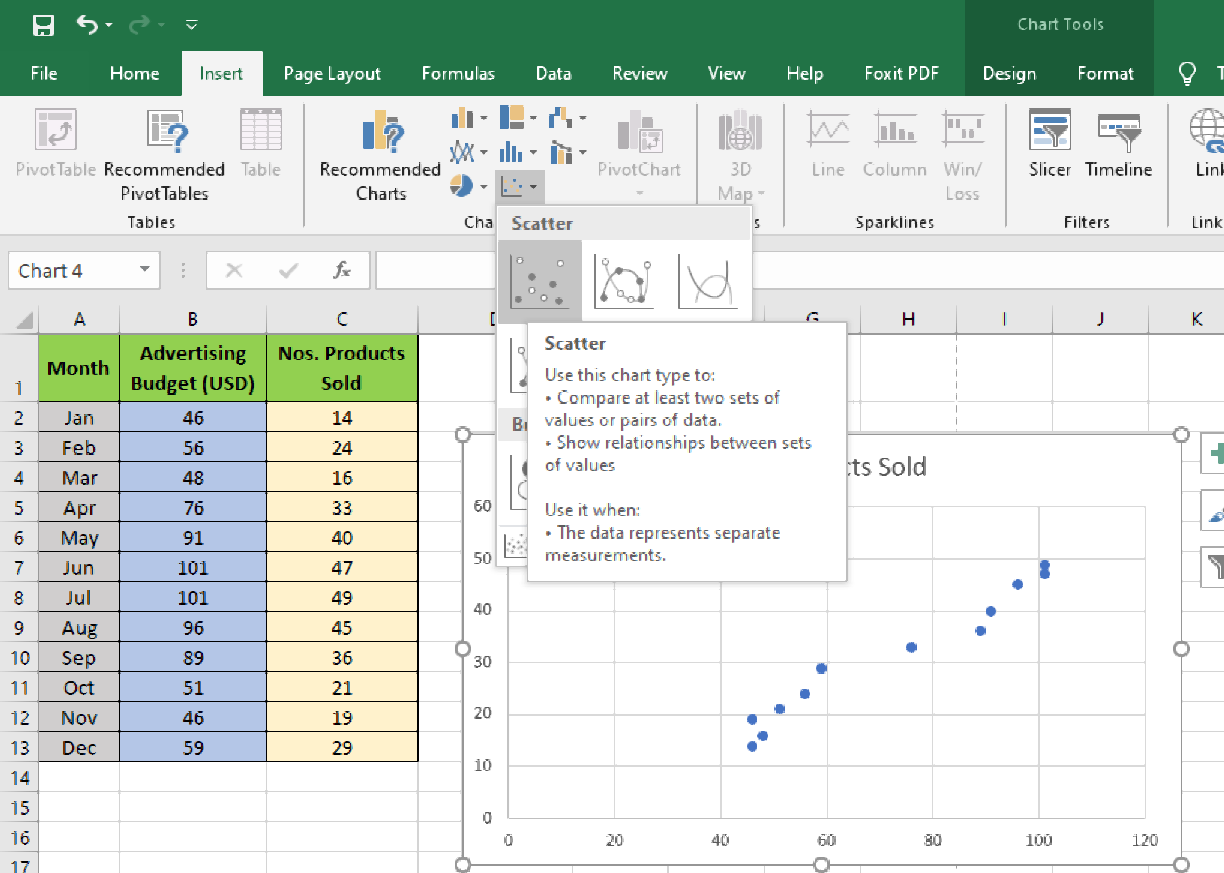Open Customize Quick Access Toolbar menu
This screenshot has width=1224, height=873.
(x=191, y=25)
